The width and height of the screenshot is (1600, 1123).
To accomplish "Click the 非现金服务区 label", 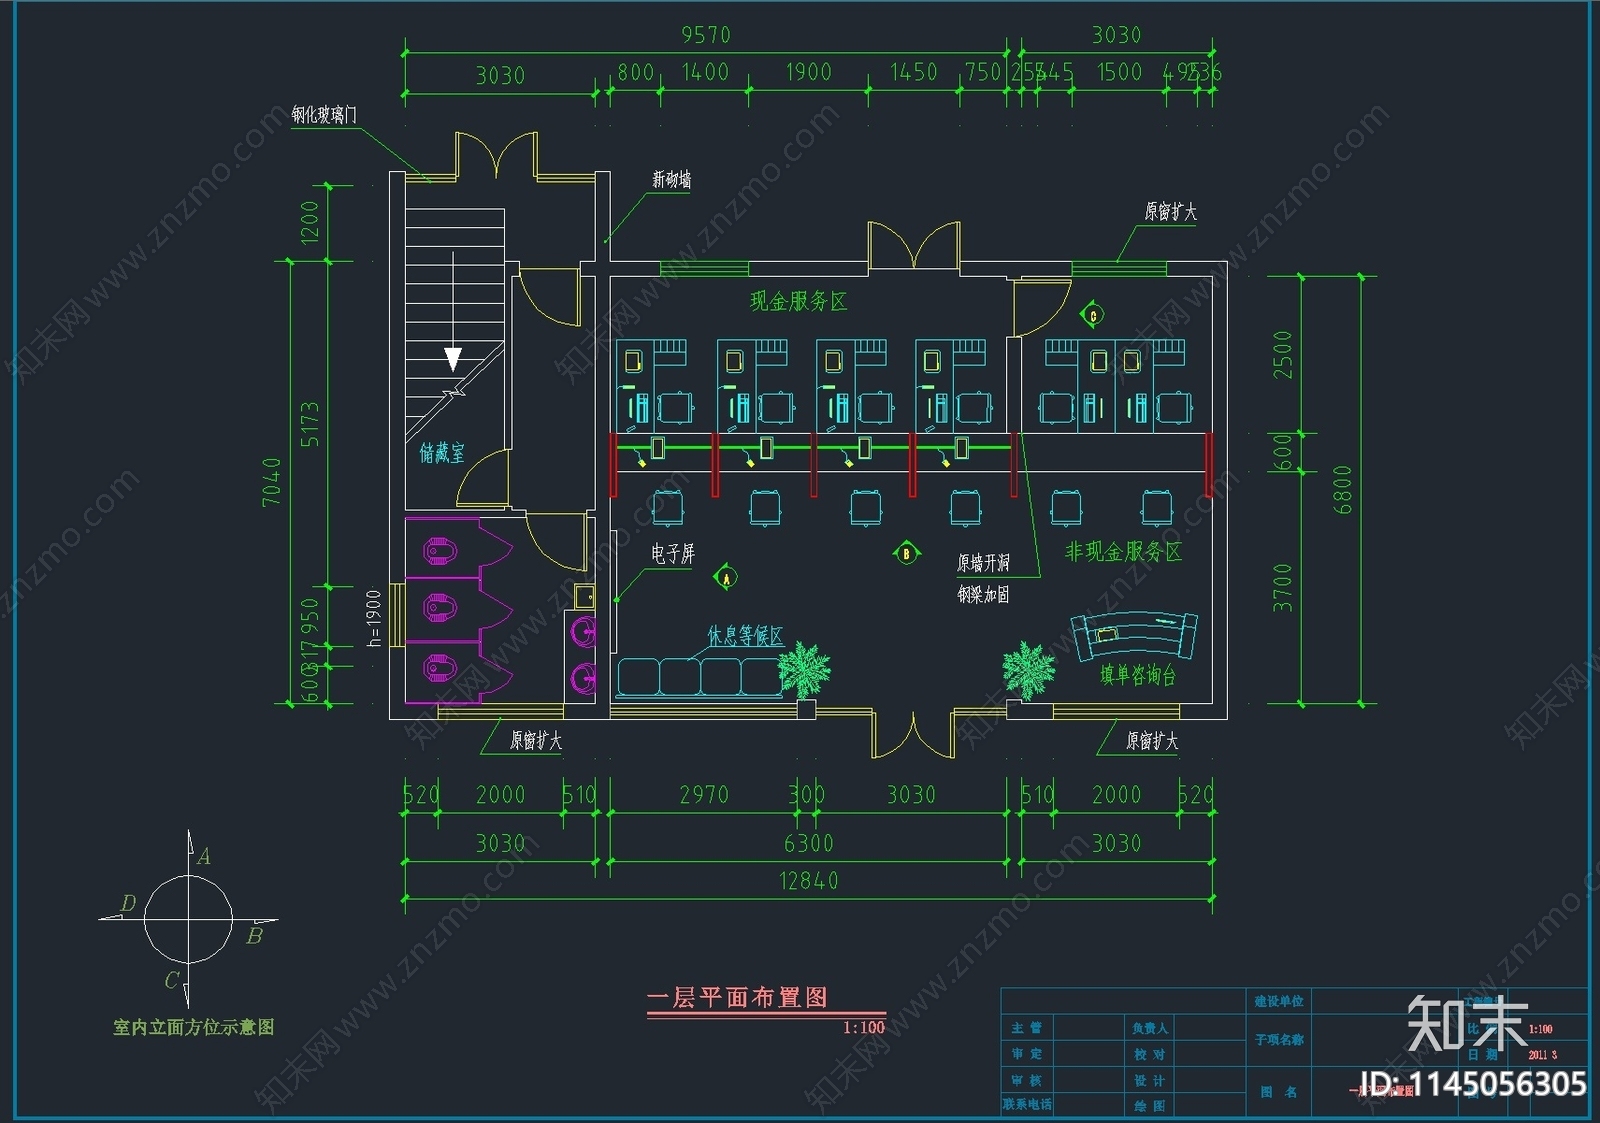I will pos(1123,551).
